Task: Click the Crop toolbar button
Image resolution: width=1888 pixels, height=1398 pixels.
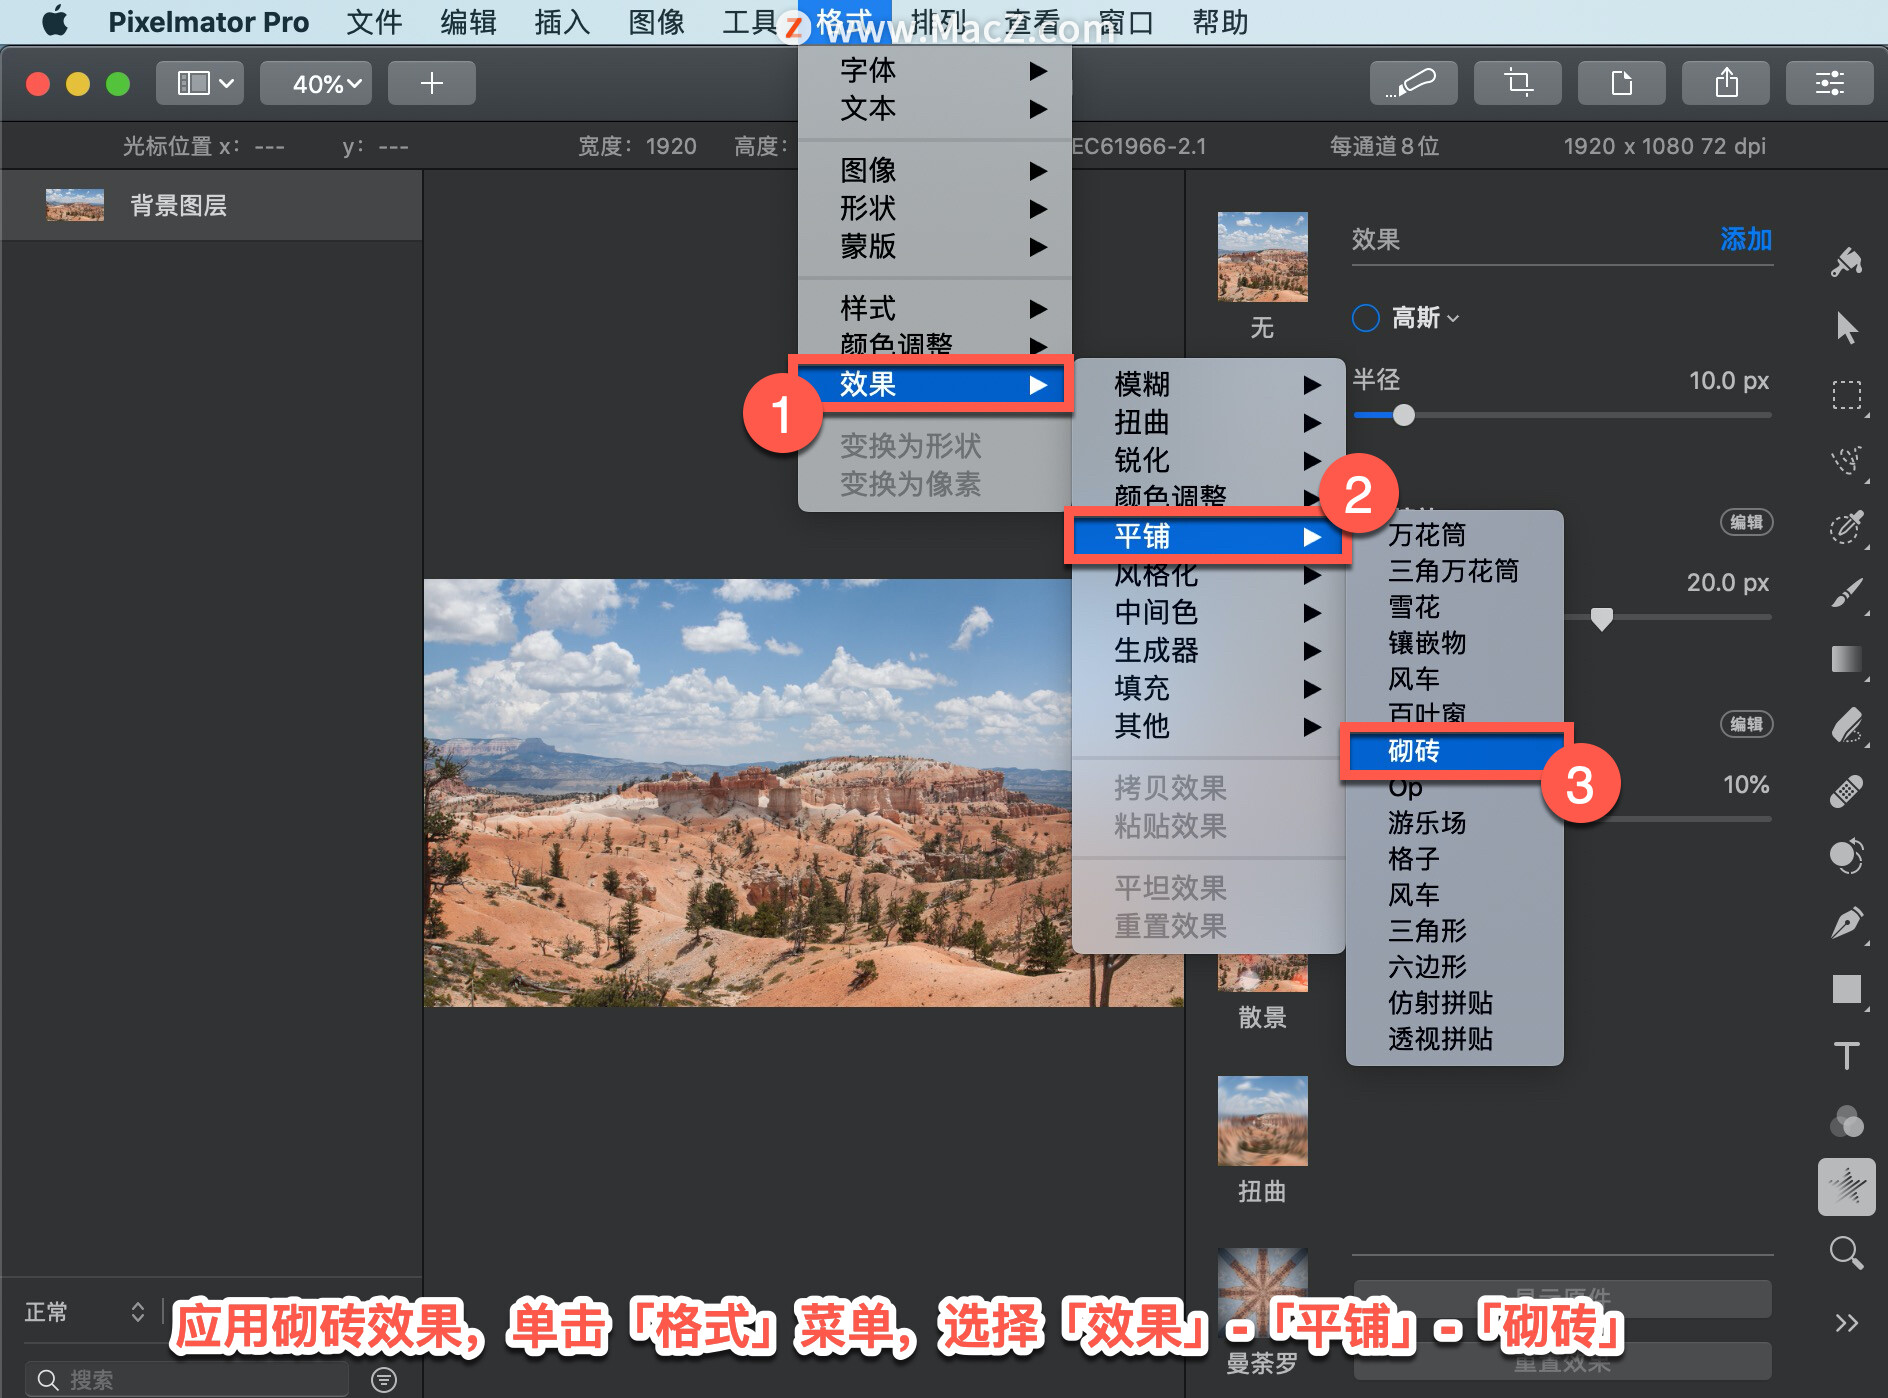Action: pyautogui.click(x=1517, y=83)
